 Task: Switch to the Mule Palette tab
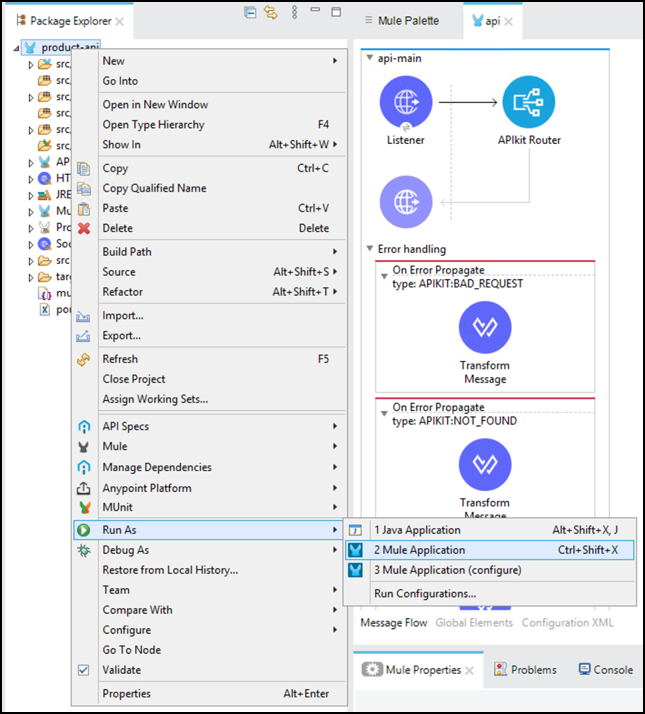(402, 20)
